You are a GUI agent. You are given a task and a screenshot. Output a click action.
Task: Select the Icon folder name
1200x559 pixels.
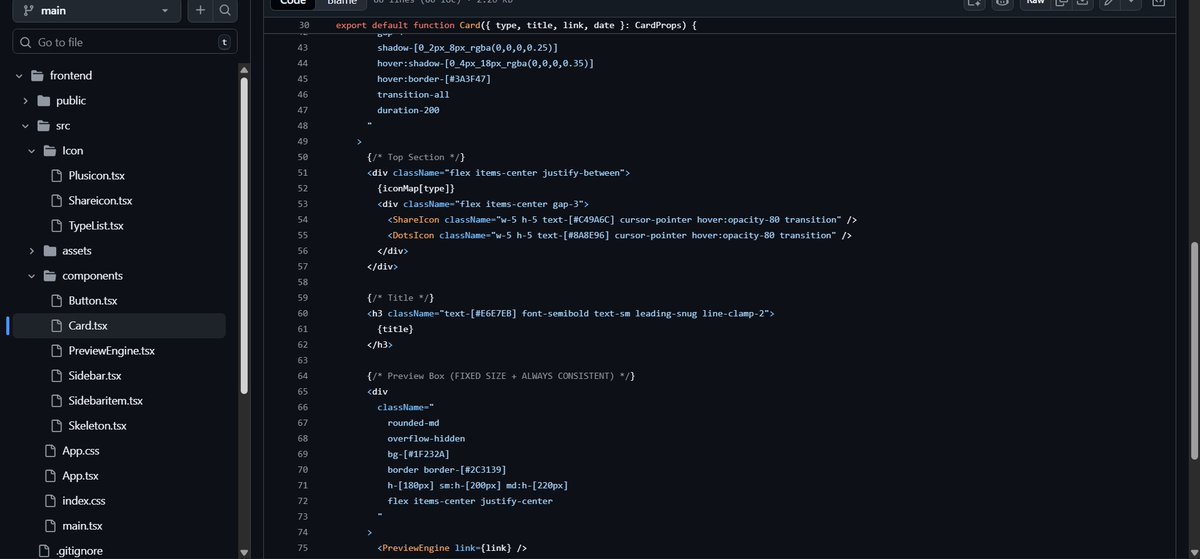click(x=73, y=151)
